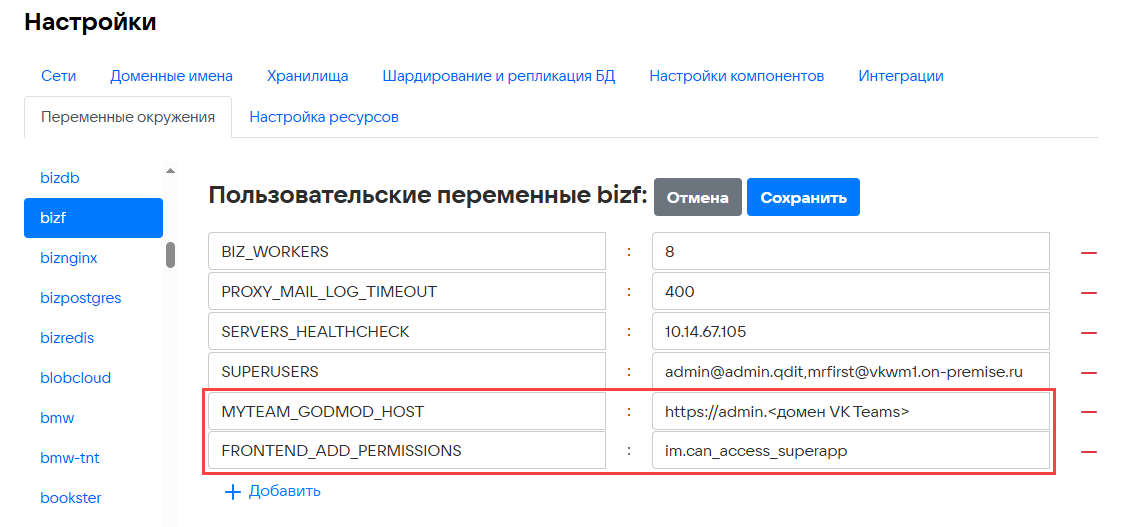Screen dimensions: 1145x527
Task: Switch to Доменные имена tab
Action: [x=171, y=76]
